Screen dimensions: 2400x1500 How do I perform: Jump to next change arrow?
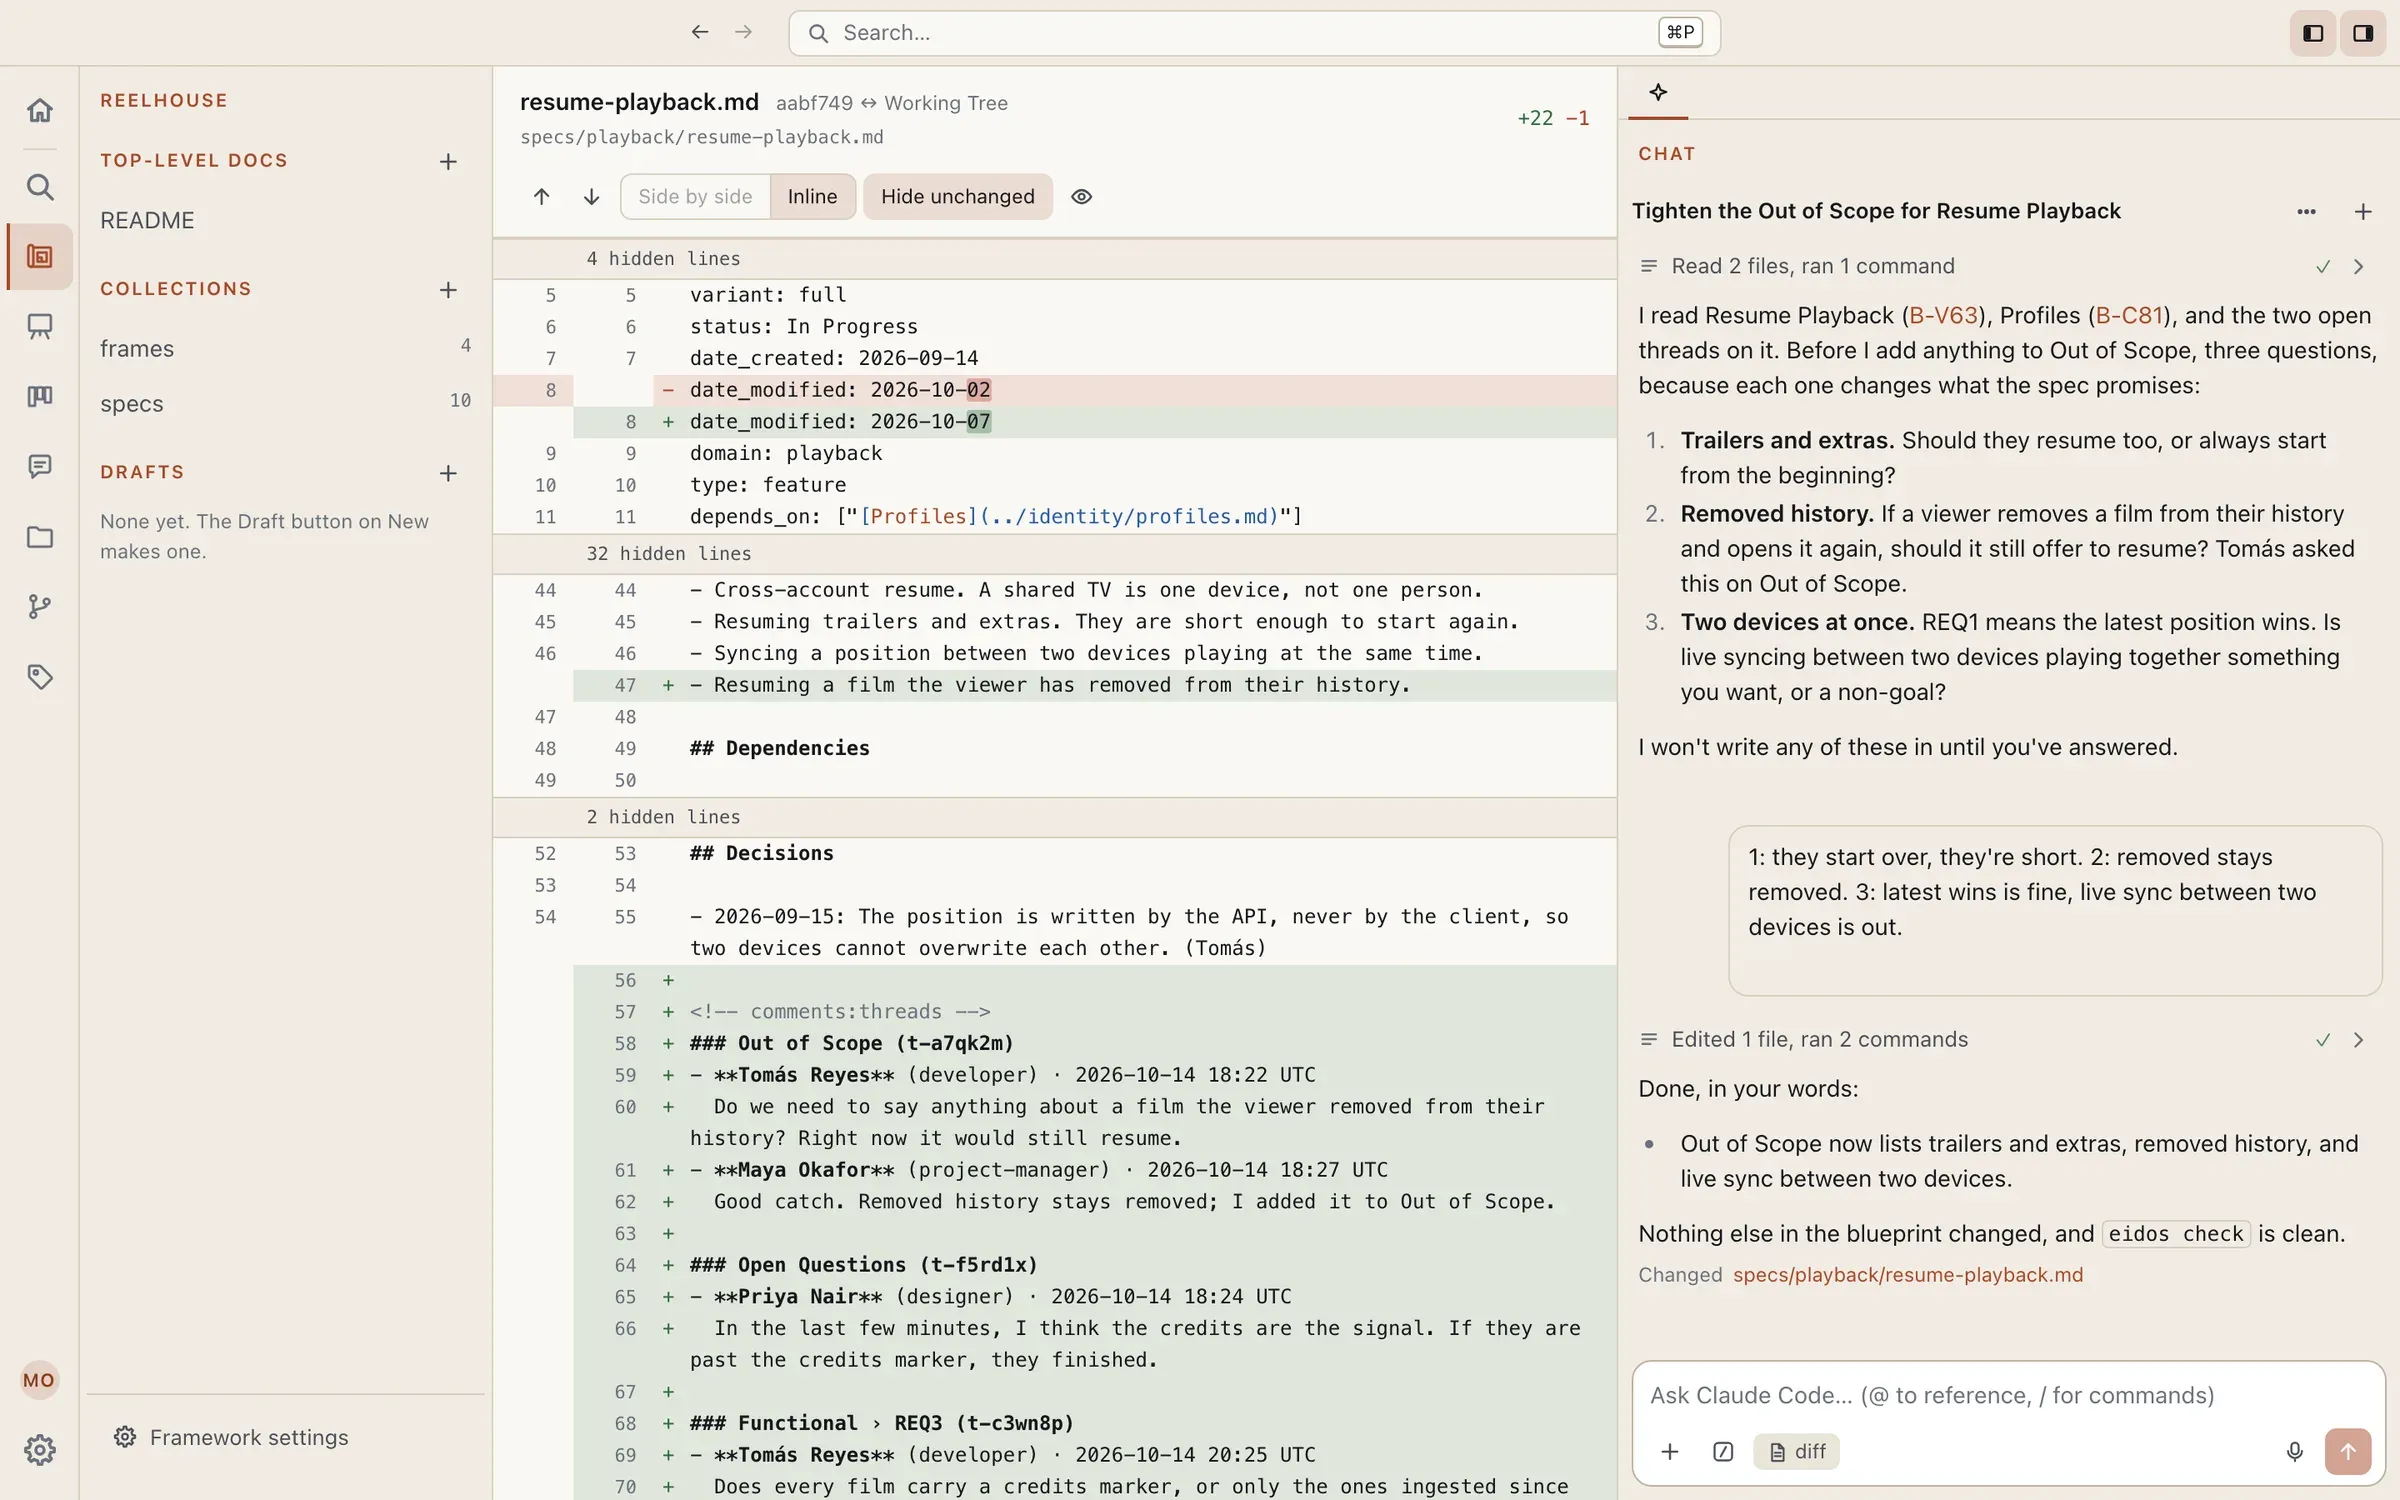pos(591,197)
